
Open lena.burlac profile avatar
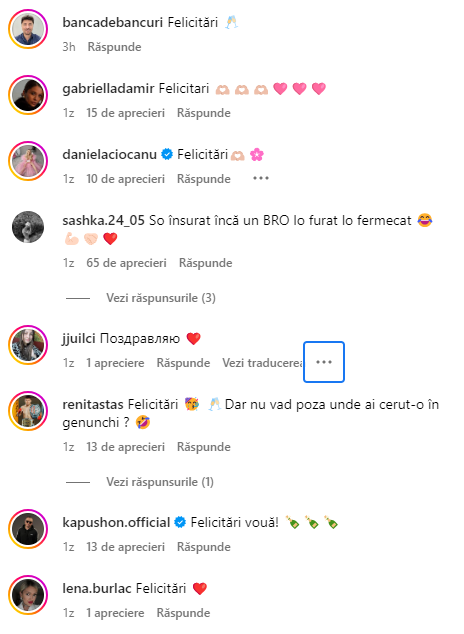click(28, 595)
